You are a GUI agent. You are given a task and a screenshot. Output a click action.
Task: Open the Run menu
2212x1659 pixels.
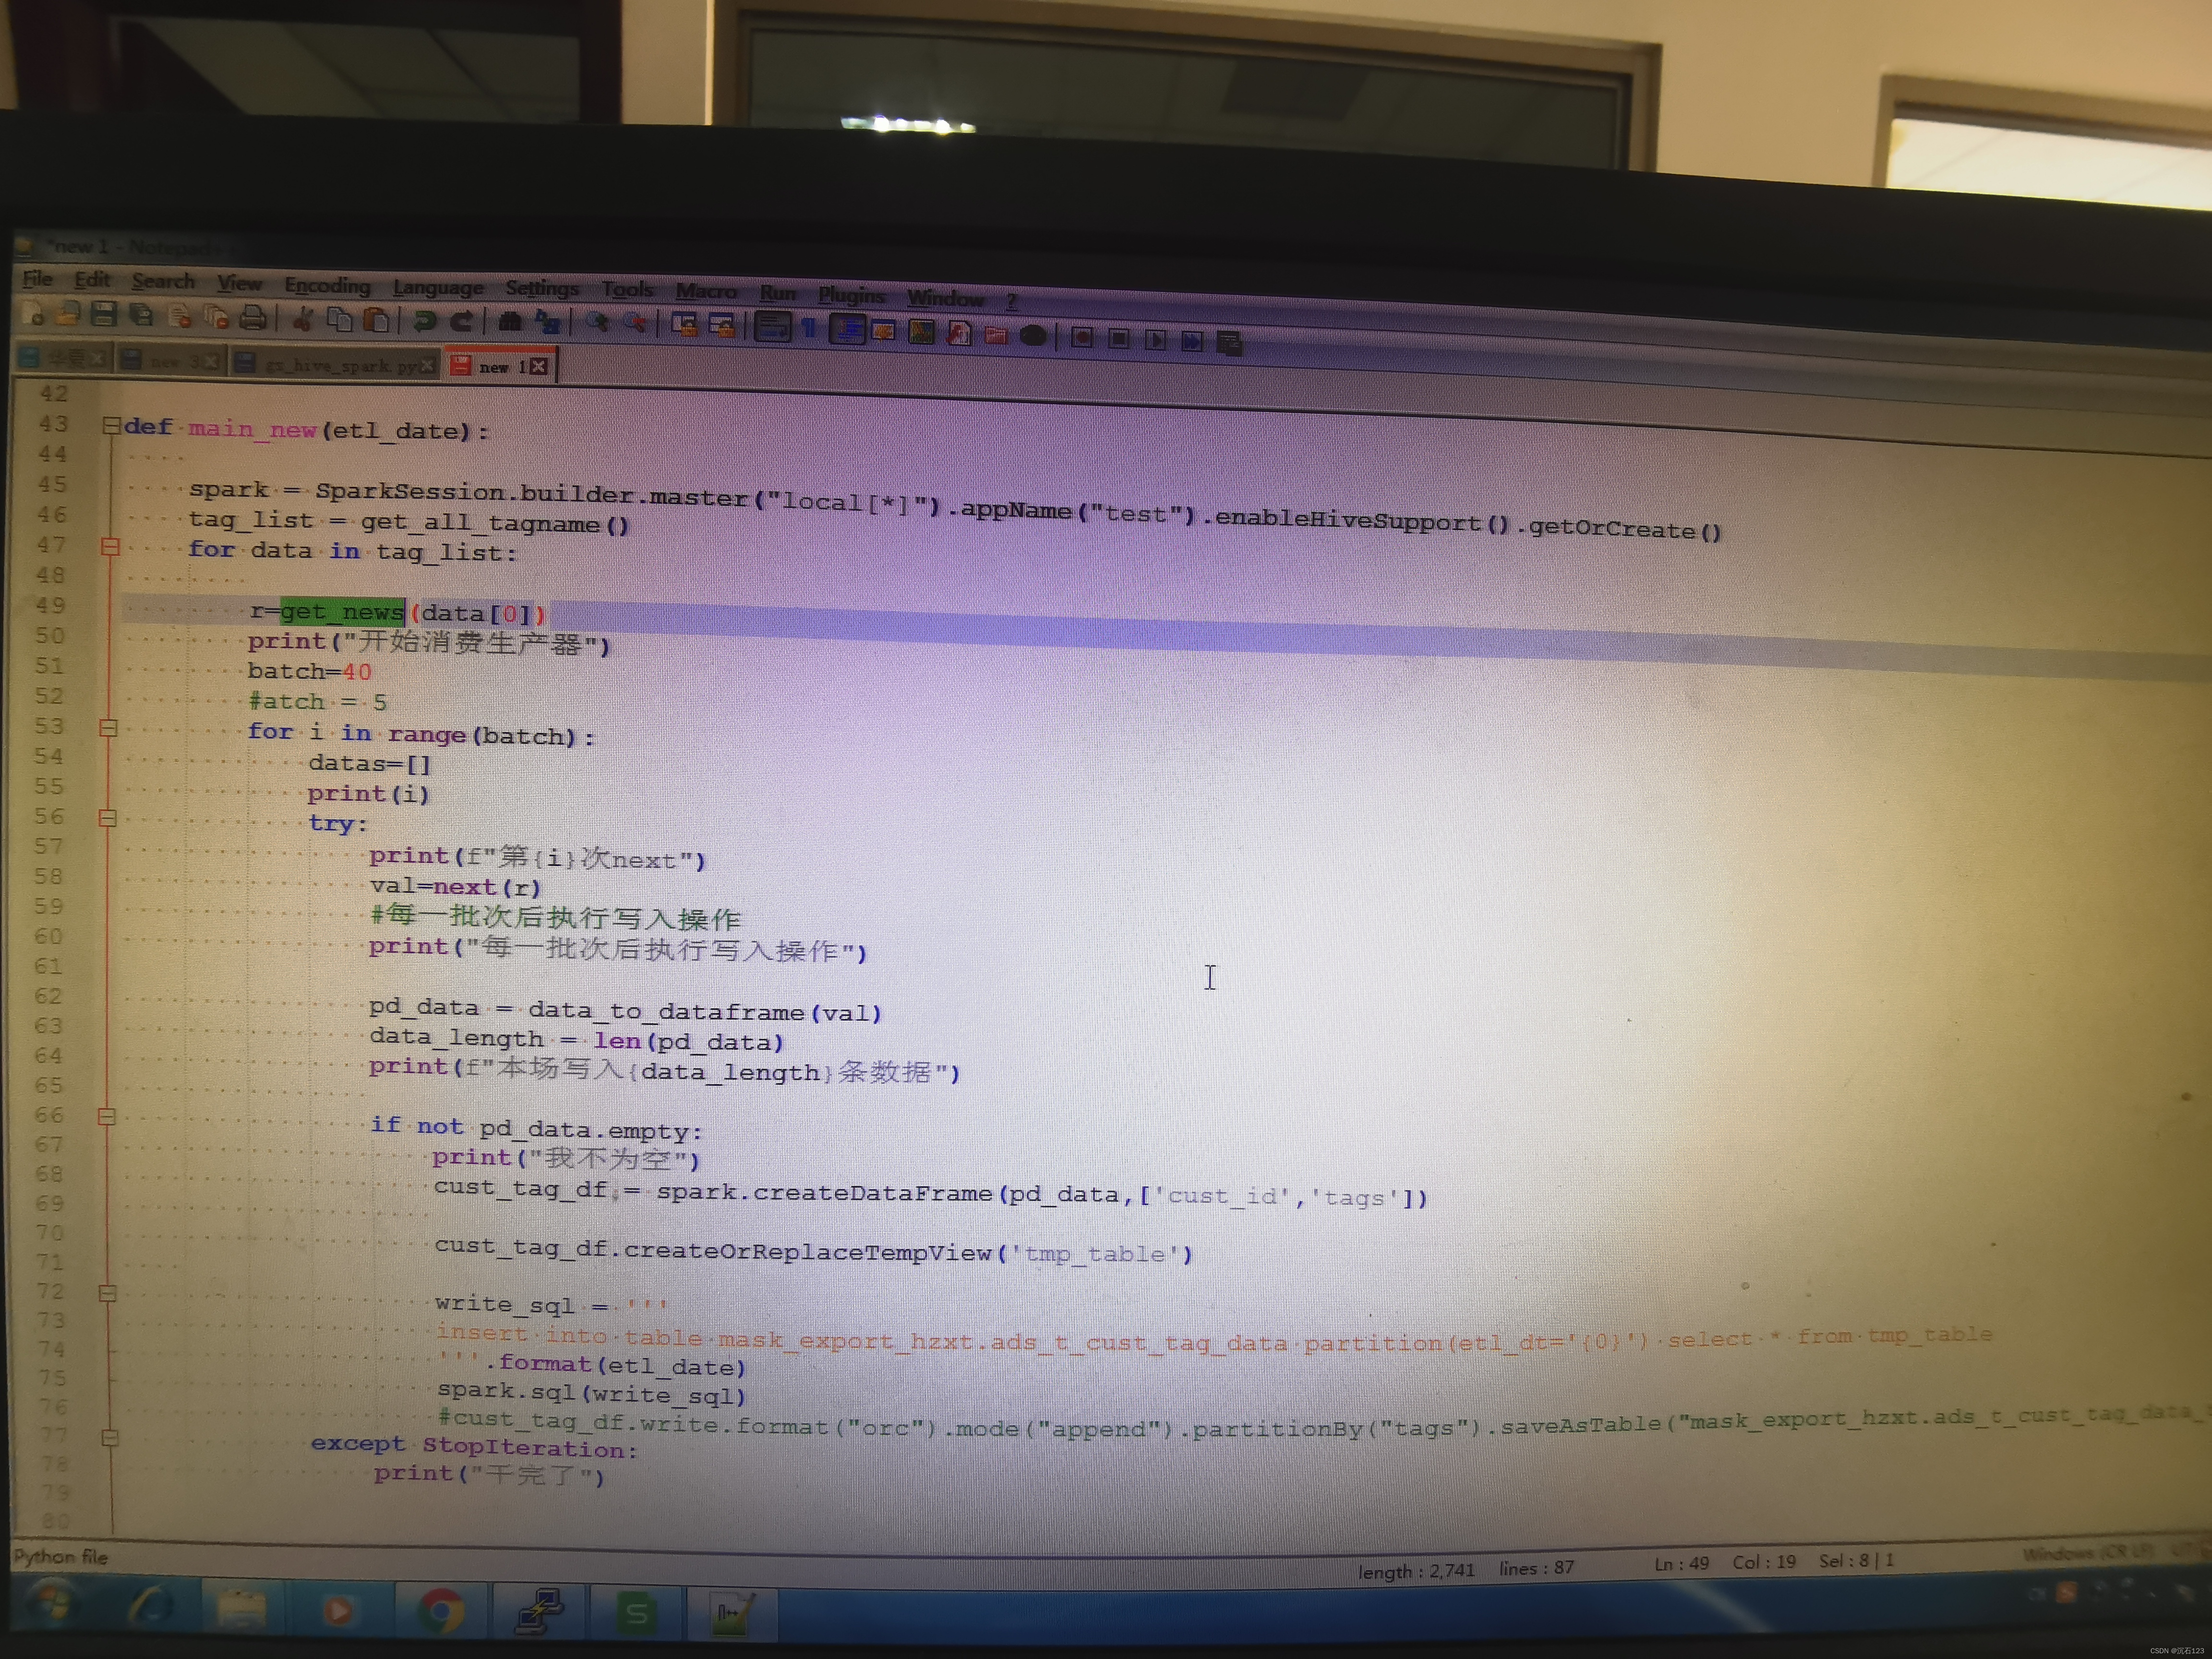(x=778, y=293)
